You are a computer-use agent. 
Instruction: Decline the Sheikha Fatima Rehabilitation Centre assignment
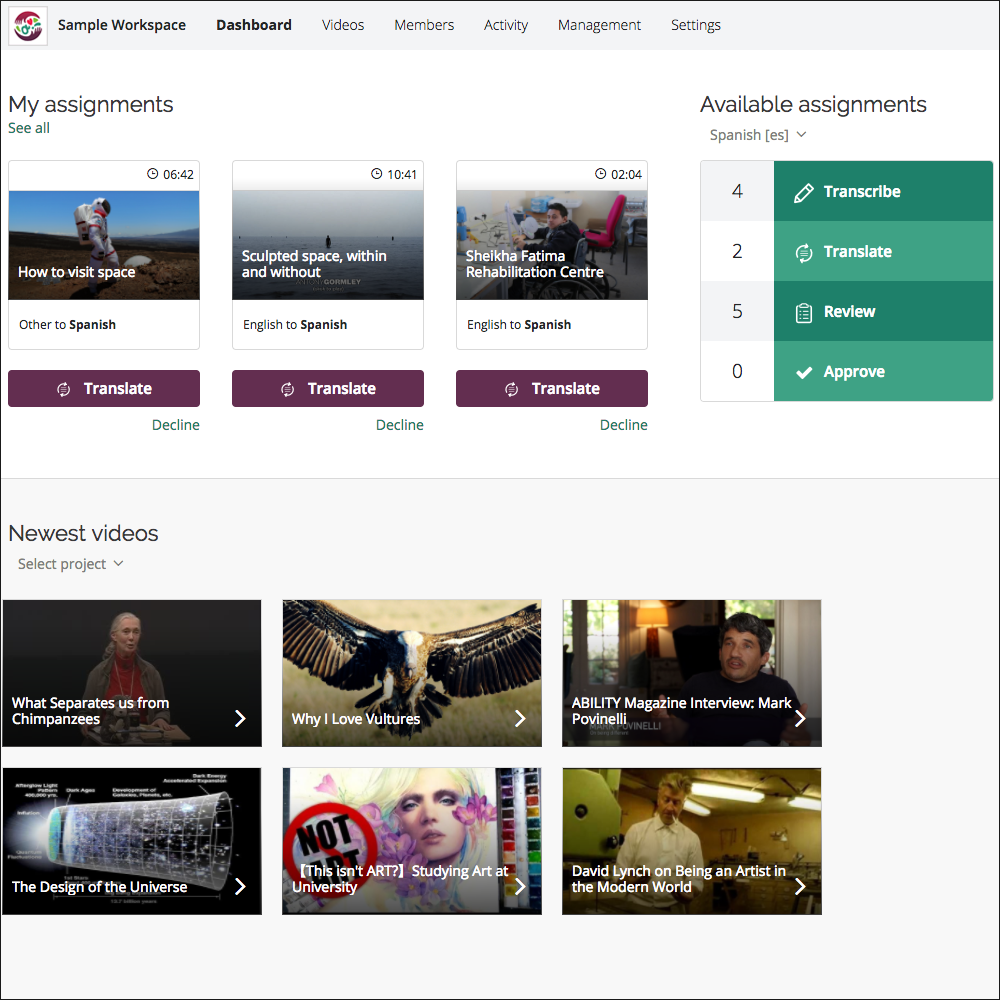tap(623, 424)
